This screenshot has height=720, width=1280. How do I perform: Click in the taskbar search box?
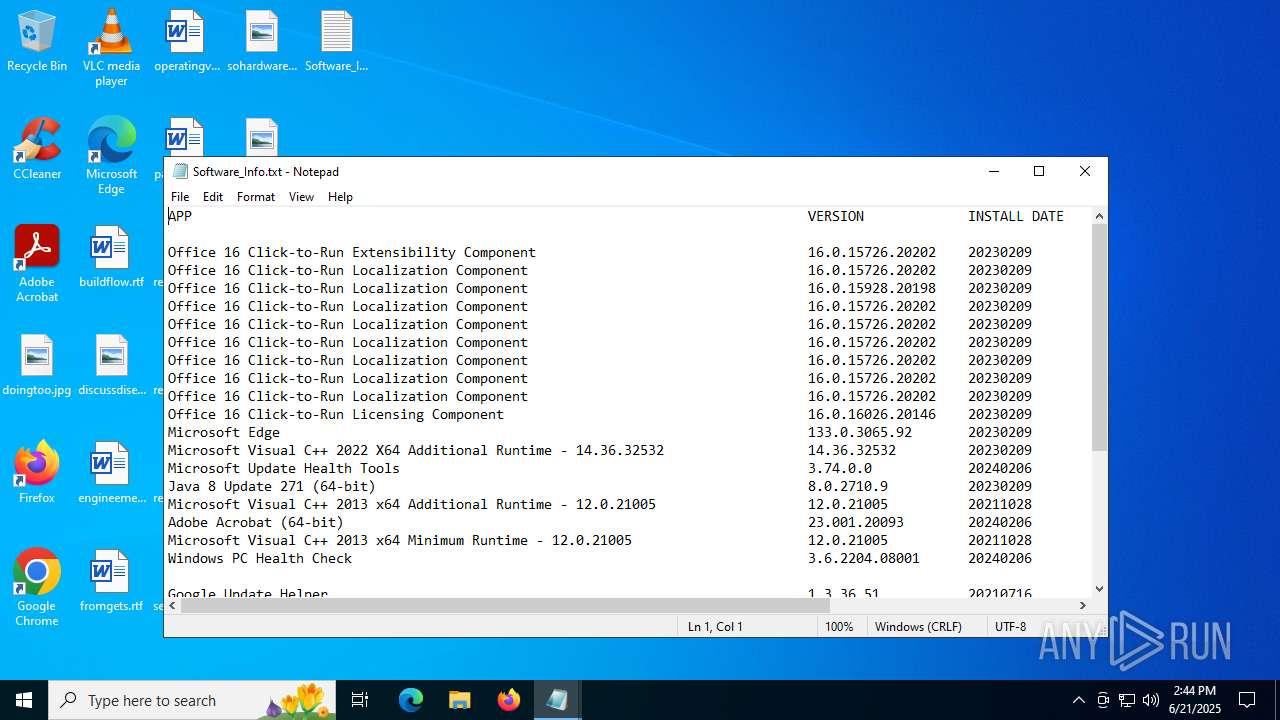[192, 700]
